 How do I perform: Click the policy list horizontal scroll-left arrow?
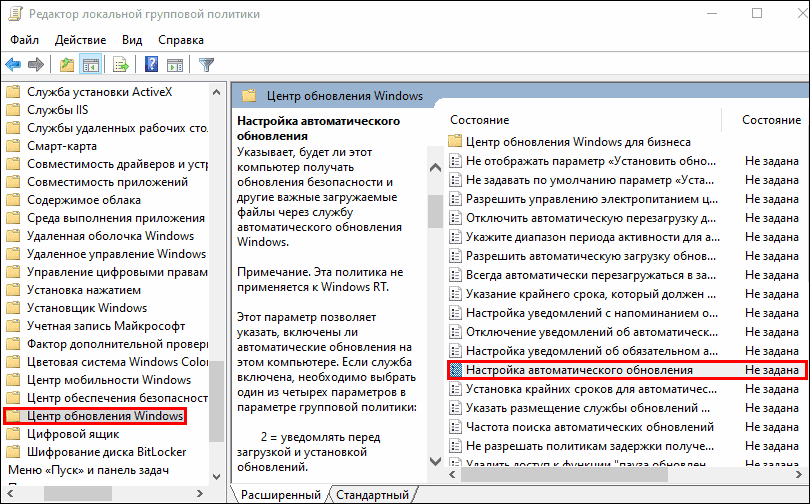pos(453,474)
